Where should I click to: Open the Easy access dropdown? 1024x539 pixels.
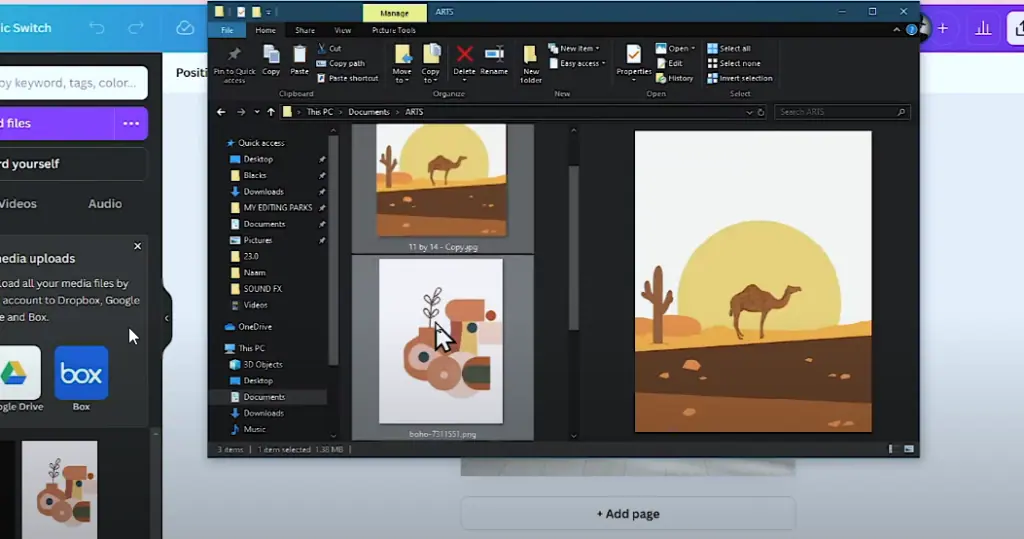tap(579, 63)
